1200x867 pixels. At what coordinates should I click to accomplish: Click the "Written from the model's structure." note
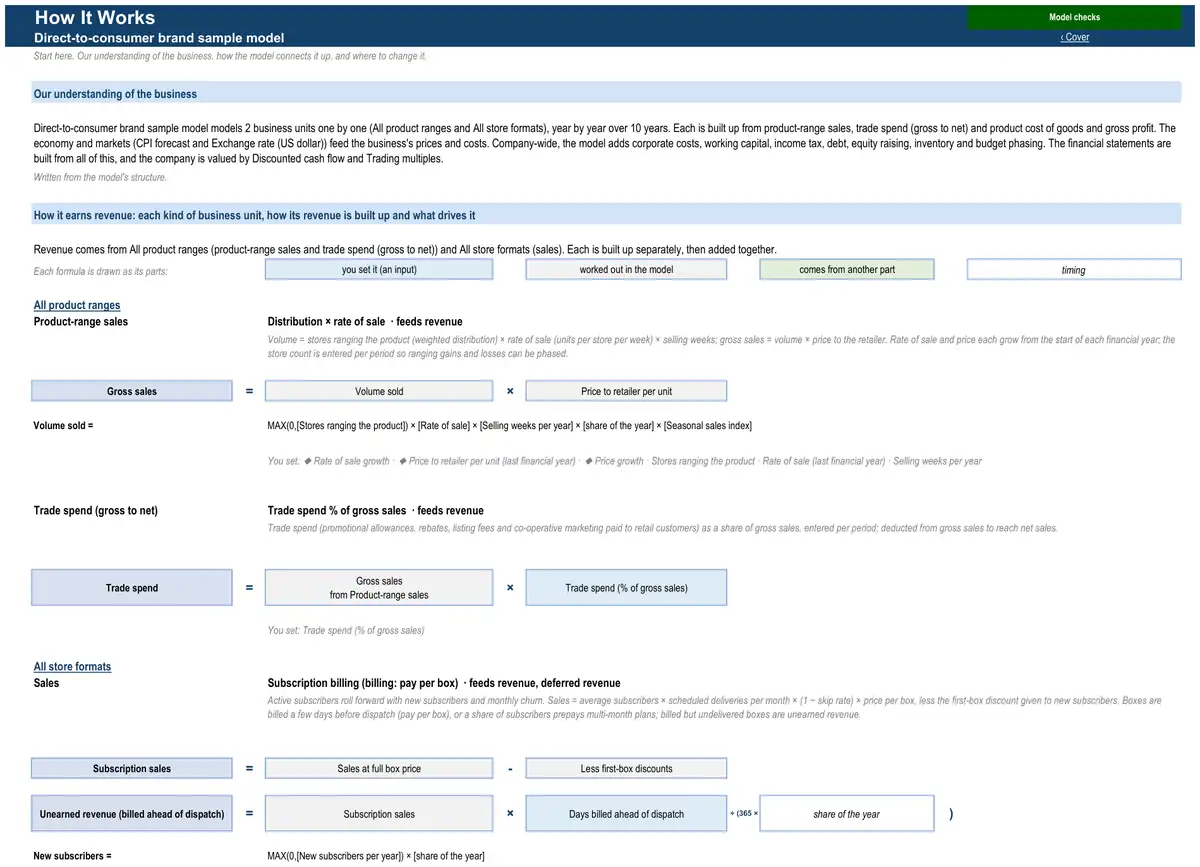click(100, 177)
